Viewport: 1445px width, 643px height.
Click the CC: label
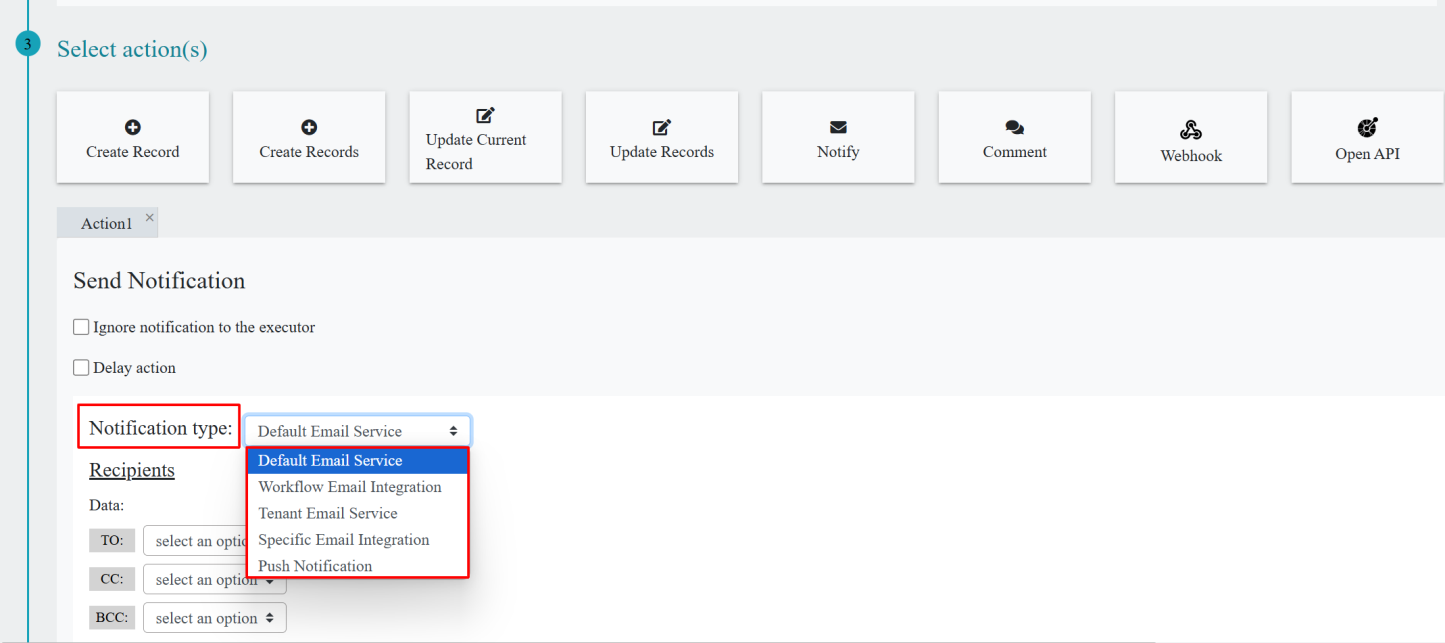tap(111, 579)
